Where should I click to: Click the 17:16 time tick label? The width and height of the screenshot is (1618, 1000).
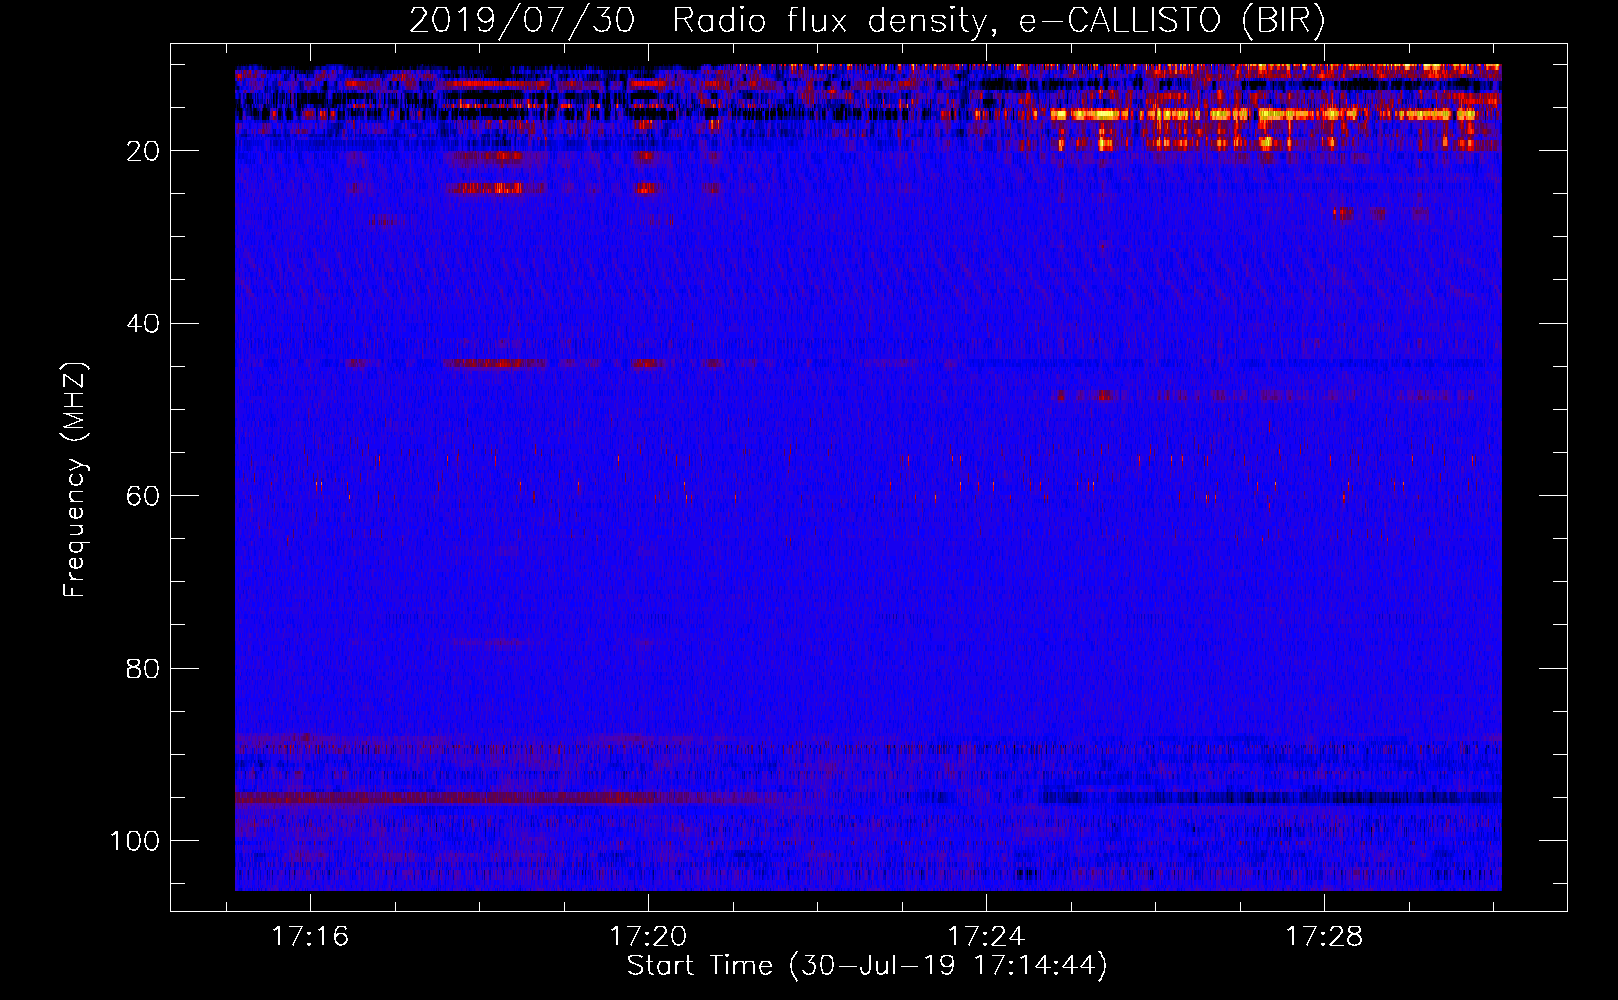[x=310, y=937]
